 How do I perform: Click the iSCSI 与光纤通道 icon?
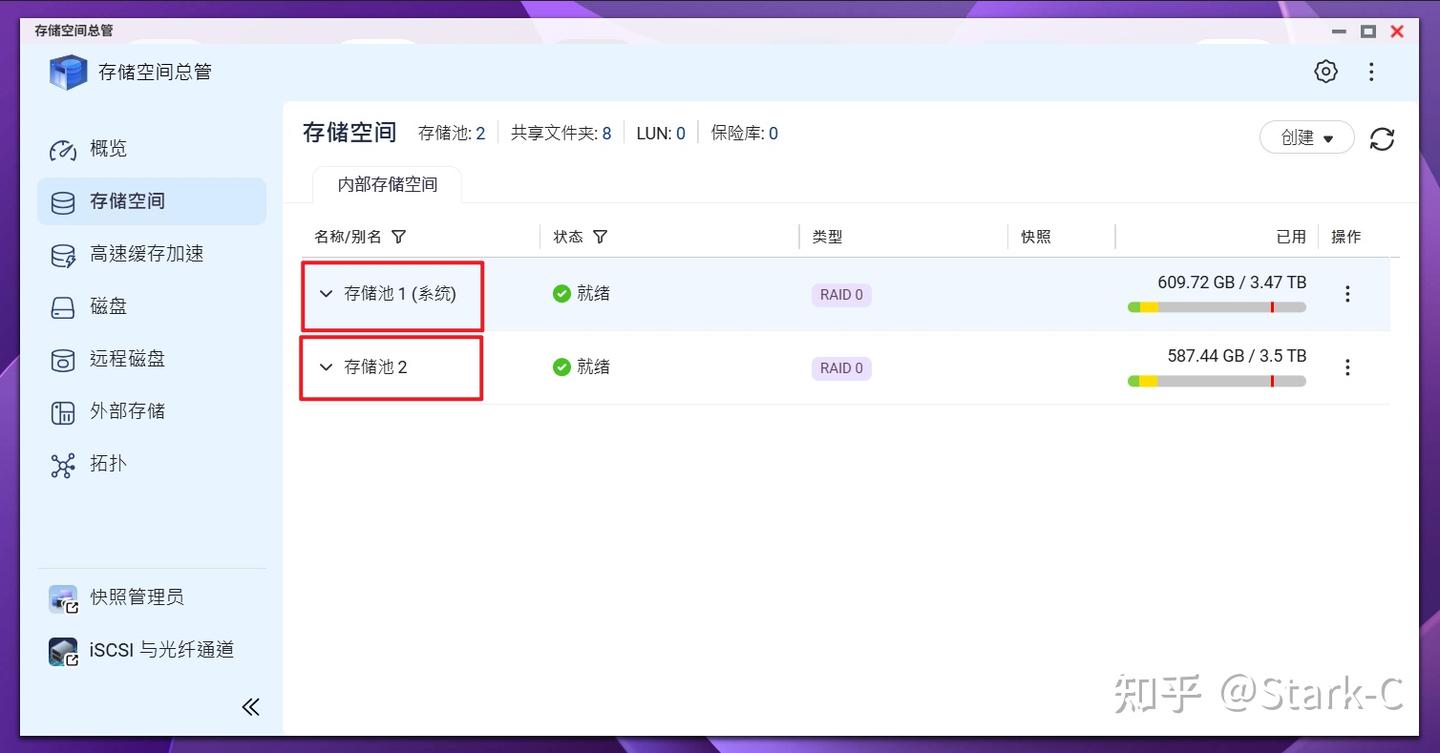(x=63, y=652)
